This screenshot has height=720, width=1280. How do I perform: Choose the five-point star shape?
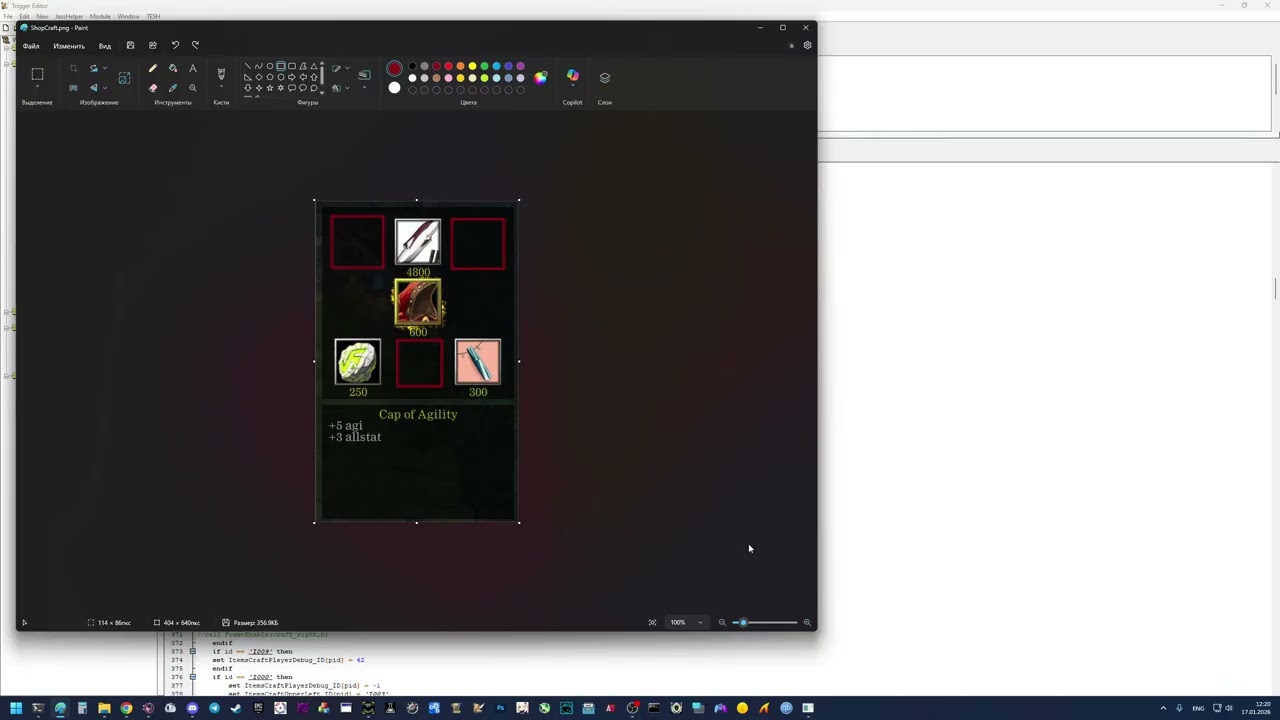coord(270,88)
